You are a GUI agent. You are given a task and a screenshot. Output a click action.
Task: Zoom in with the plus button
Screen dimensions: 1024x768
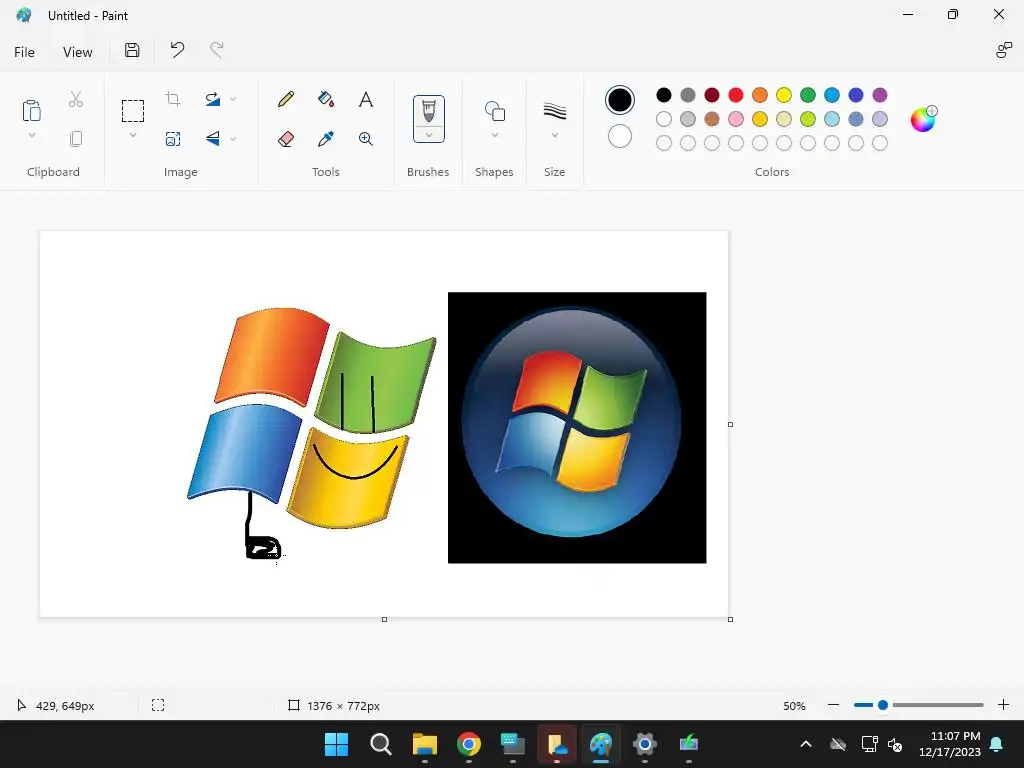click(x=1004, y=705)
